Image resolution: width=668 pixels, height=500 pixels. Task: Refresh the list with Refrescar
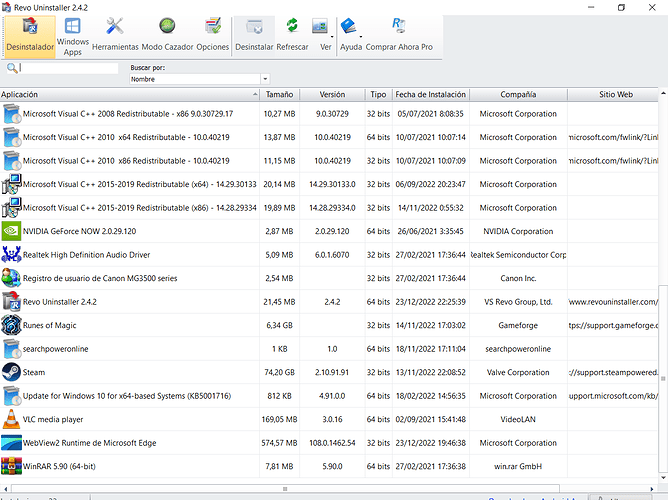point(292,36)
